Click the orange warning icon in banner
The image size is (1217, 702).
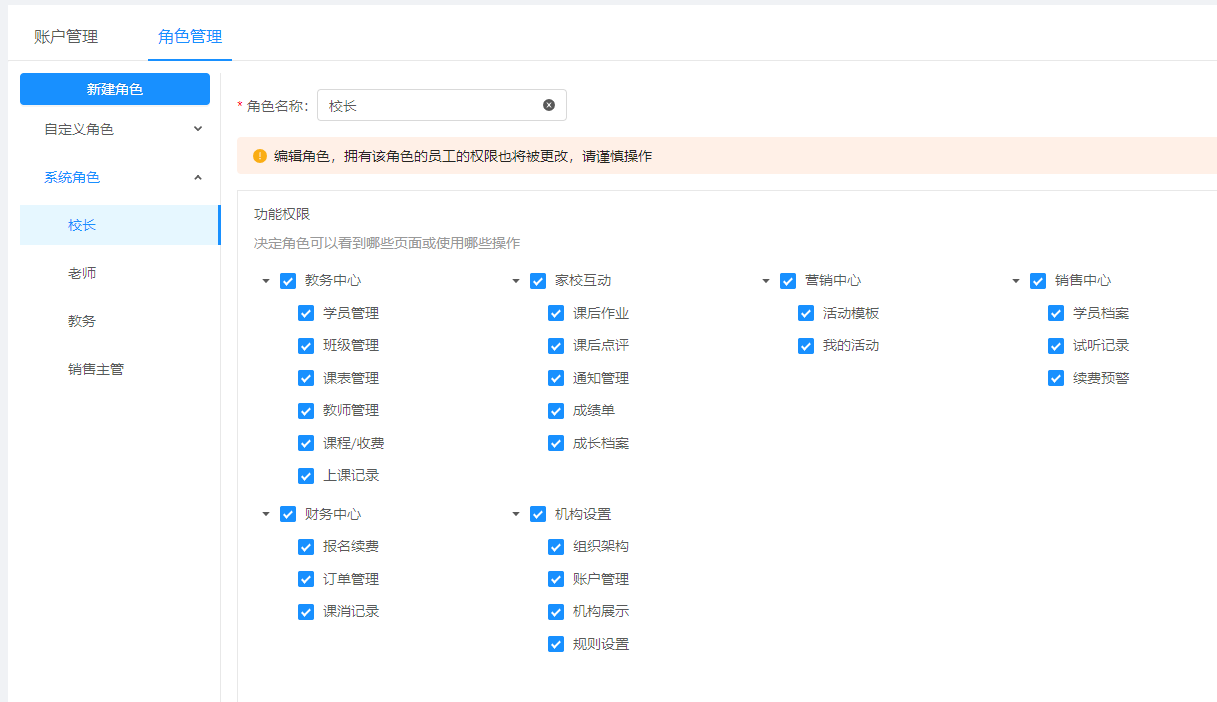(260, 156)
